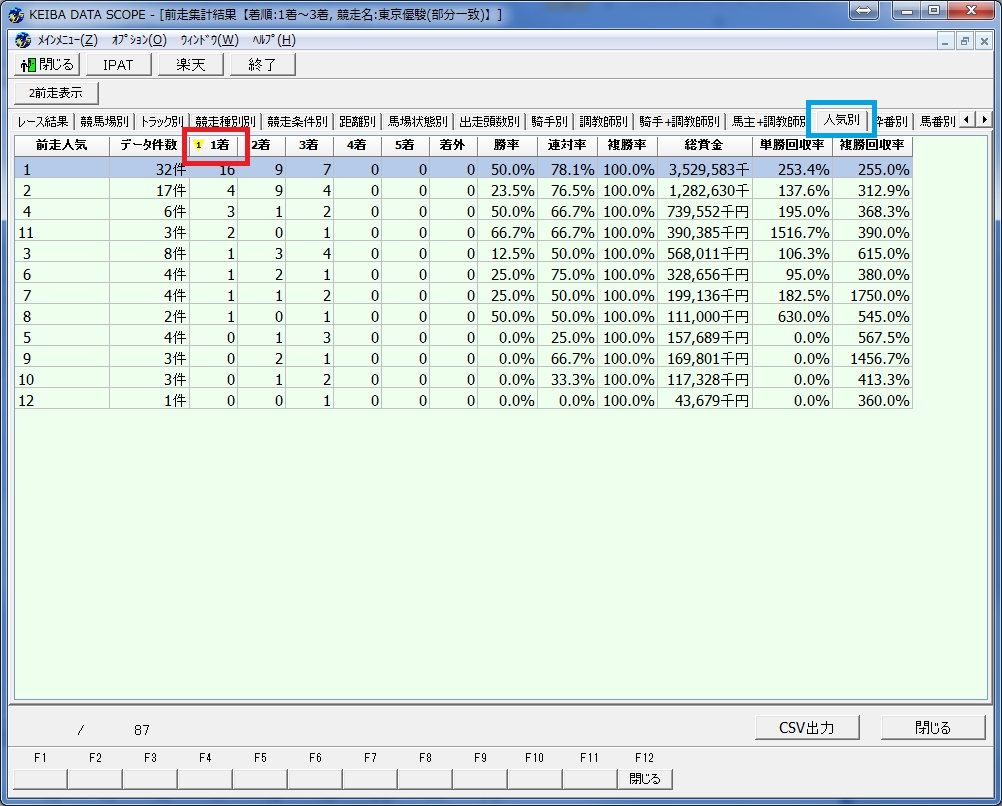This screenshot has height=806, width=1002.
Task: Click the 43,679千円 prize money cell
Action: point(704,401)
